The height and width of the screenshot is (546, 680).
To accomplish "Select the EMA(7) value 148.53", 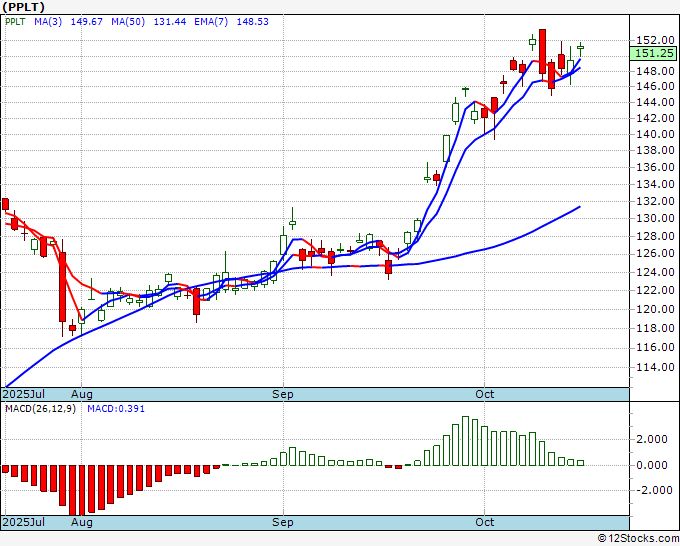I will coord(253,22).
